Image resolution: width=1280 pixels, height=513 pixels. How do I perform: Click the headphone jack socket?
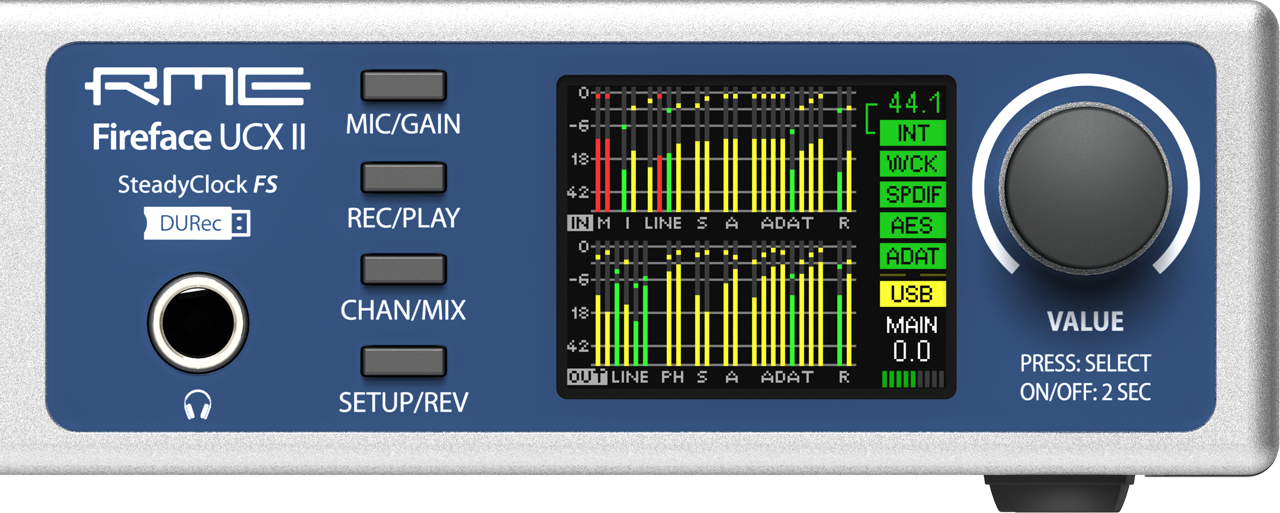[197, 323]
